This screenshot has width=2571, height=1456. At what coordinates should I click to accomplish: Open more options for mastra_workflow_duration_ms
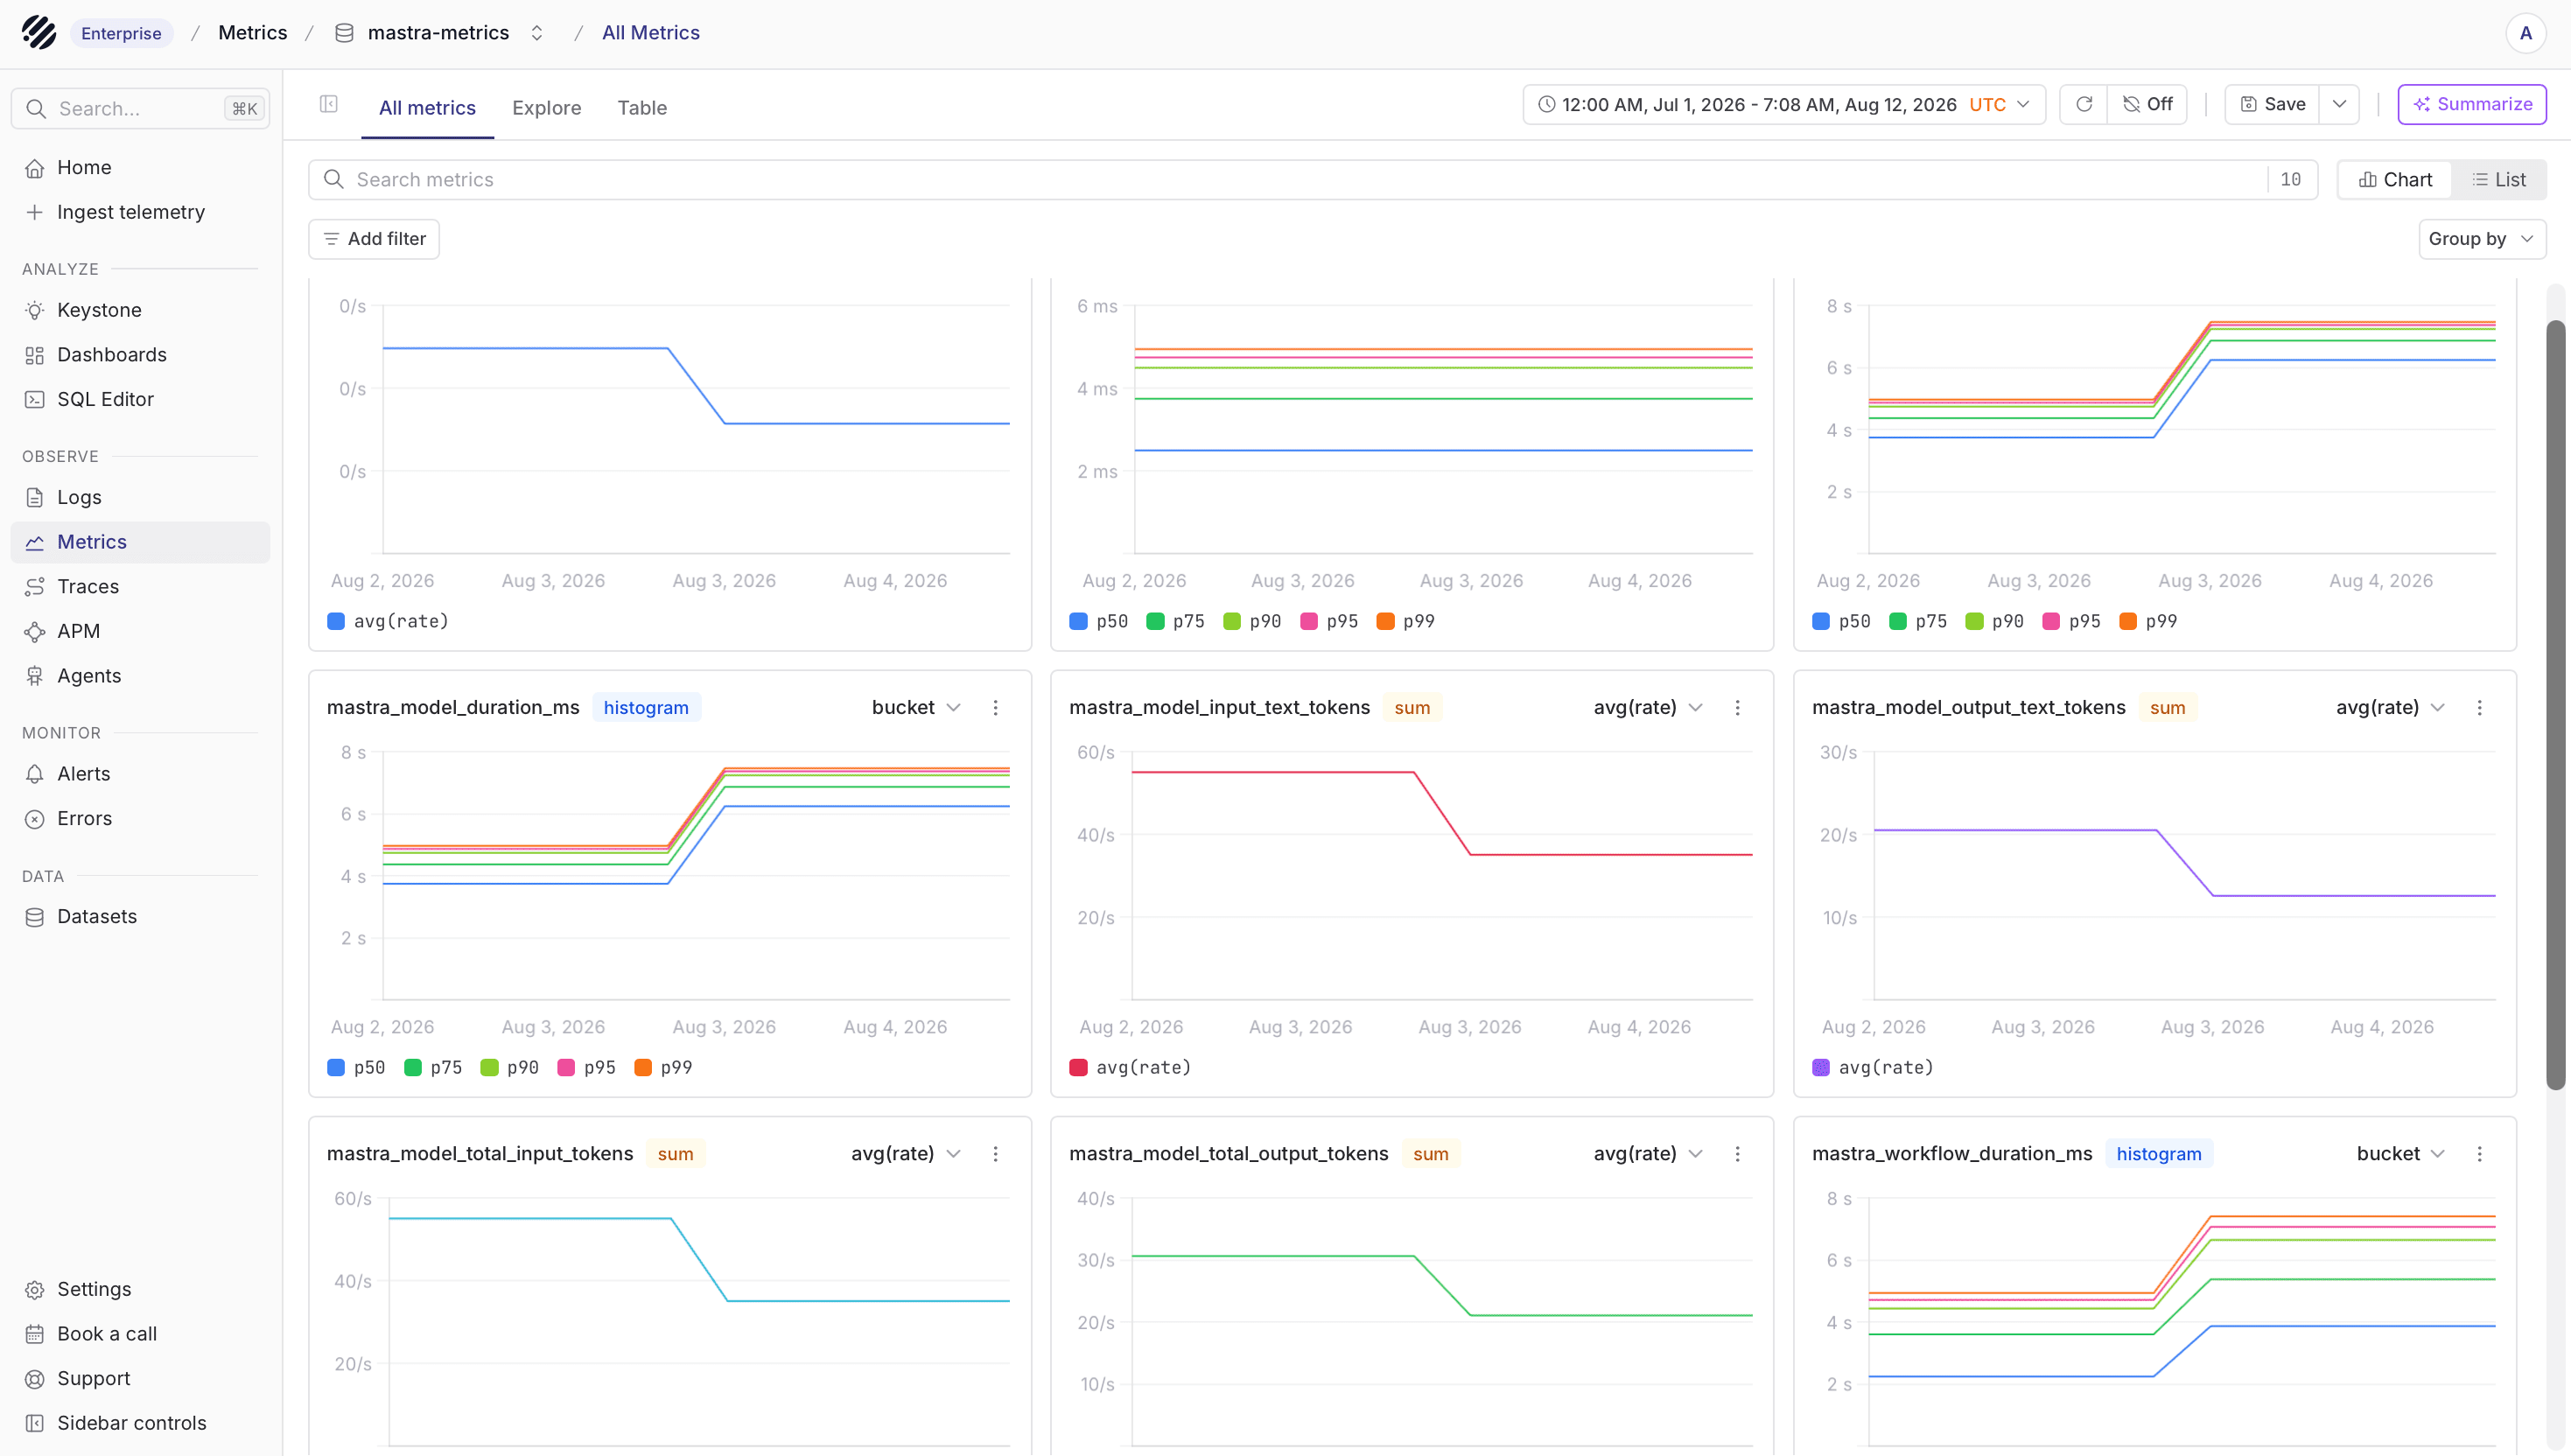click(2480, 1154)
